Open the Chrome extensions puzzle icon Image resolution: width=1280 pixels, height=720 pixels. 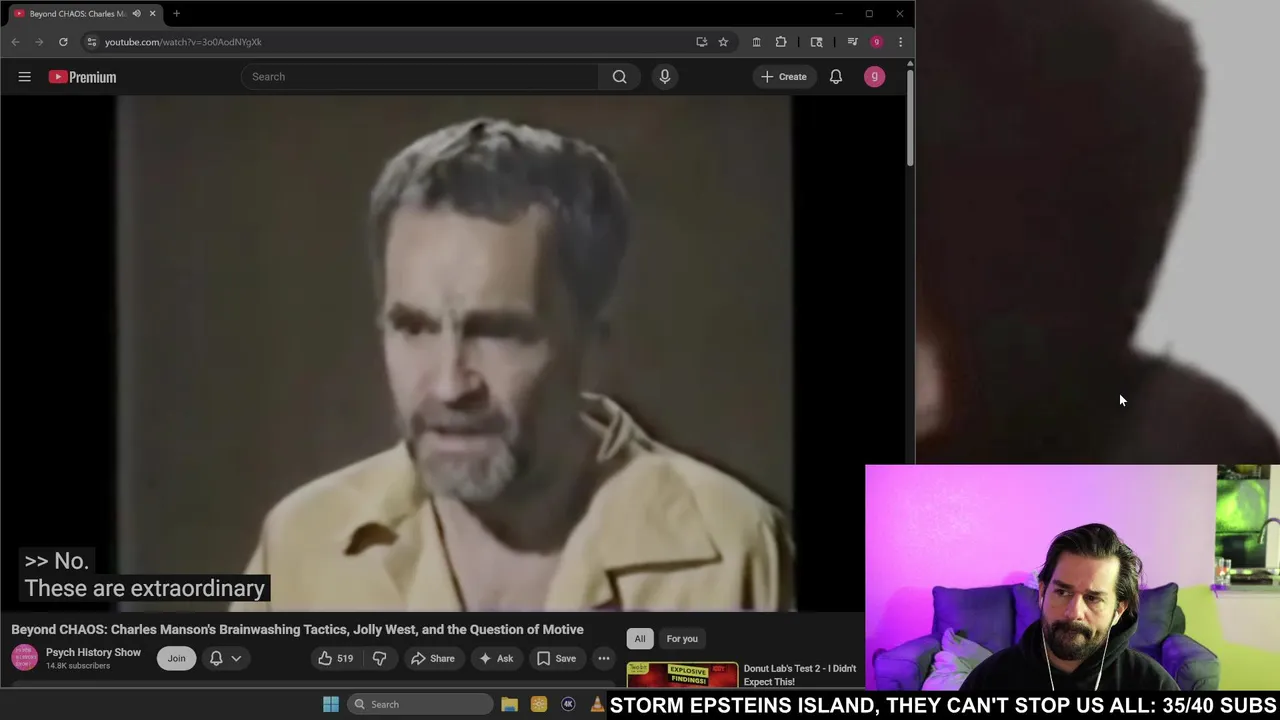(781, 42)
